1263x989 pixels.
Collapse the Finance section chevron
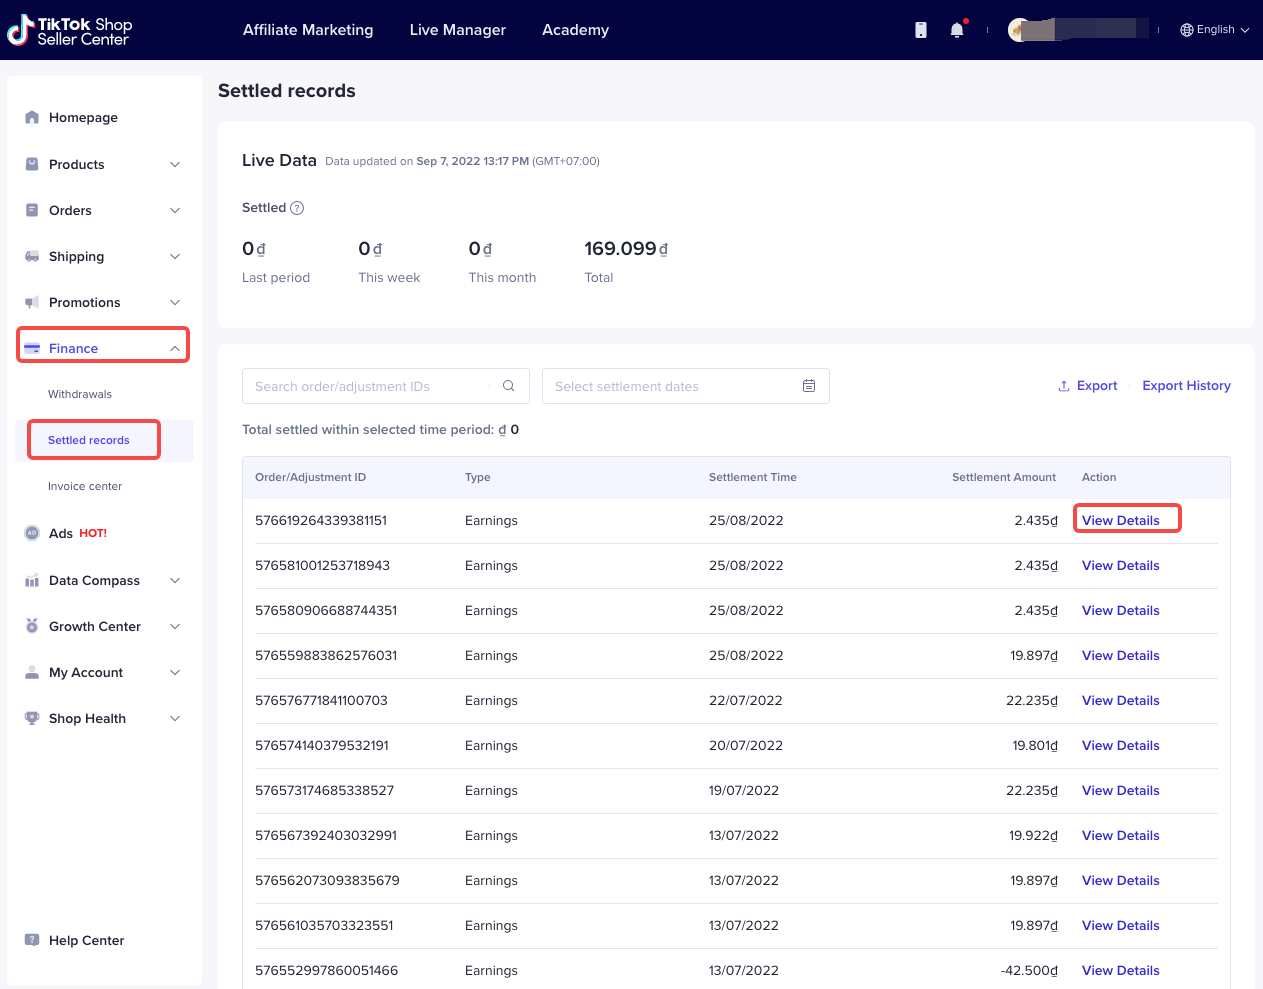click(x=175, y=348)
